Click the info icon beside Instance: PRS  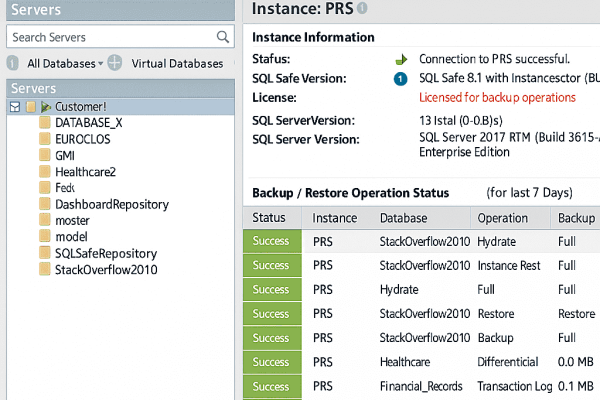click(x=362, y=8)
